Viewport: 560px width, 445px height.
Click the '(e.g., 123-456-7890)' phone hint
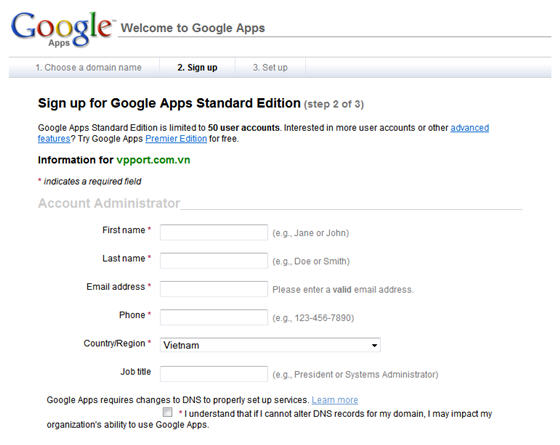(313, 318)
